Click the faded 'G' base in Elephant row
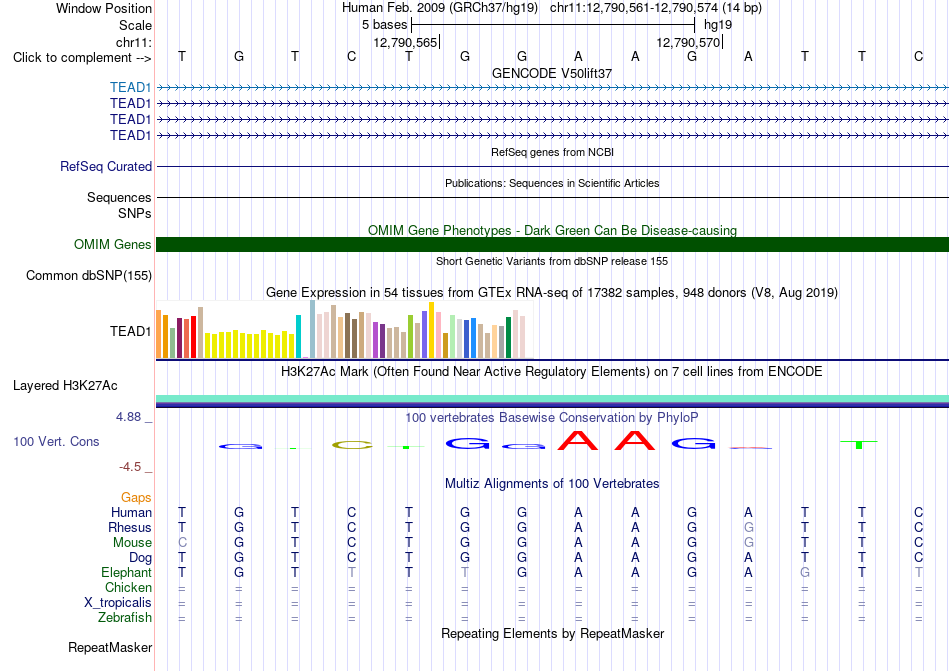The width and height of the screenshot is (950, 671). coord(805,572)
